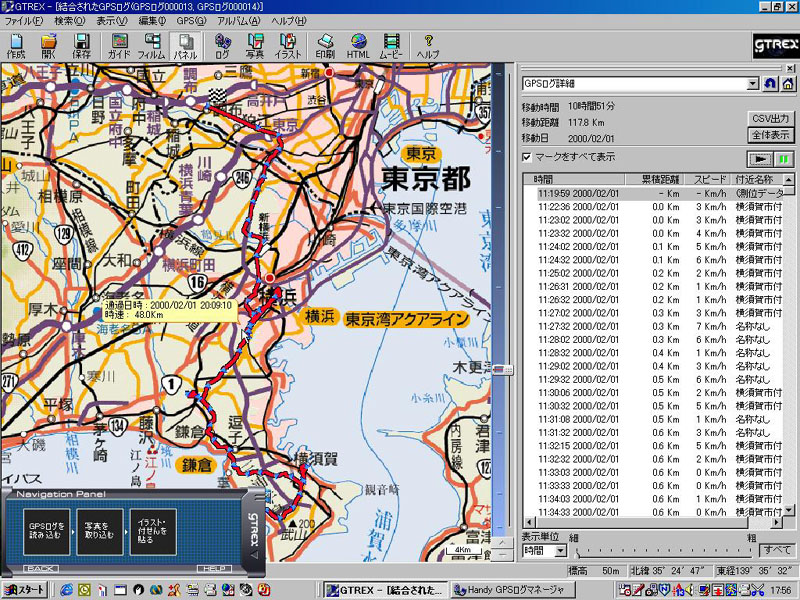Switch to フィルム (Film) view icon

coord(151,46)
